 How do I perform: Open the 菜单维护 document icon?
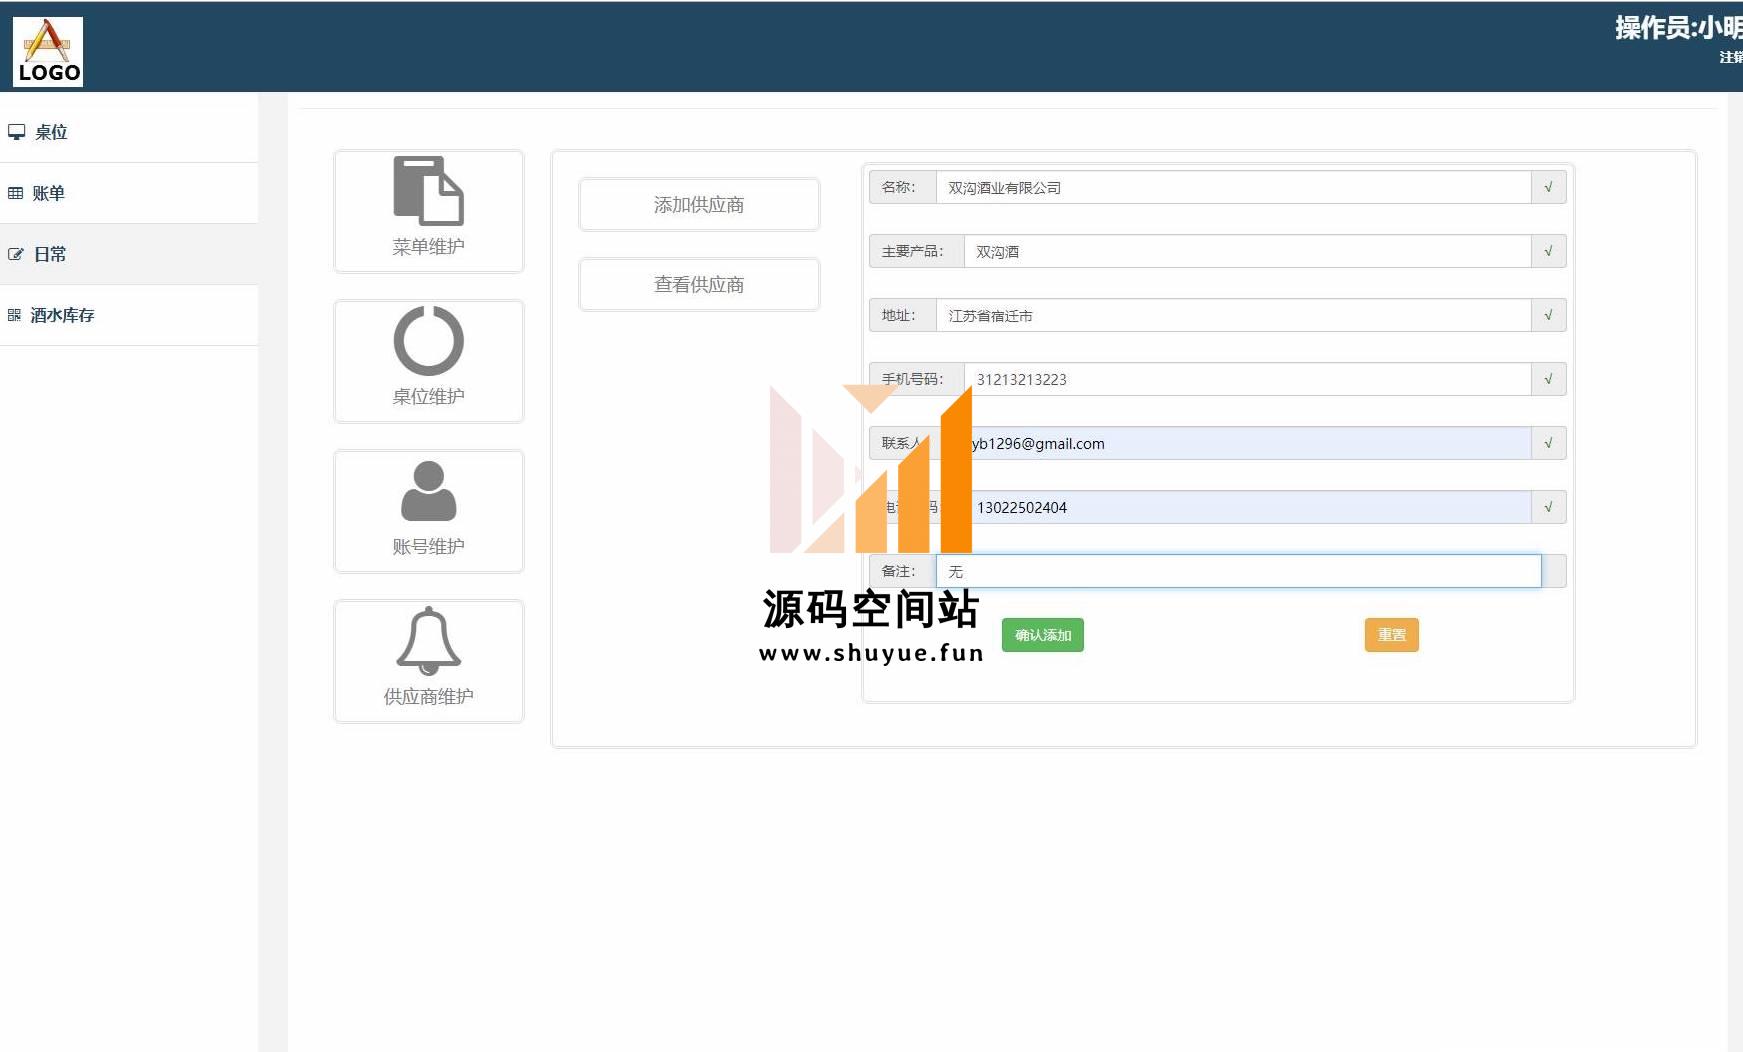[x=428, y=190]
